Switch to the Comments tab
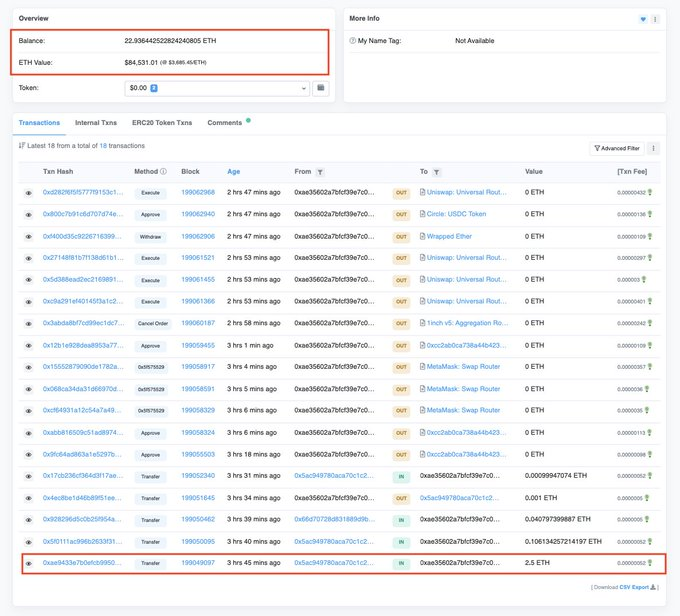Image resolution: width=680 pixels, height=616 pixels. [x=224, y=123]
